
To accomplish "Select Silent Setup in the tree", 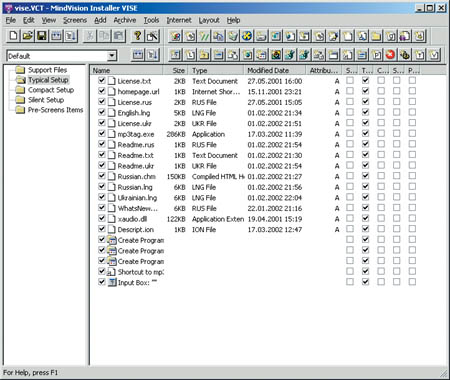I will pos(46,100).
